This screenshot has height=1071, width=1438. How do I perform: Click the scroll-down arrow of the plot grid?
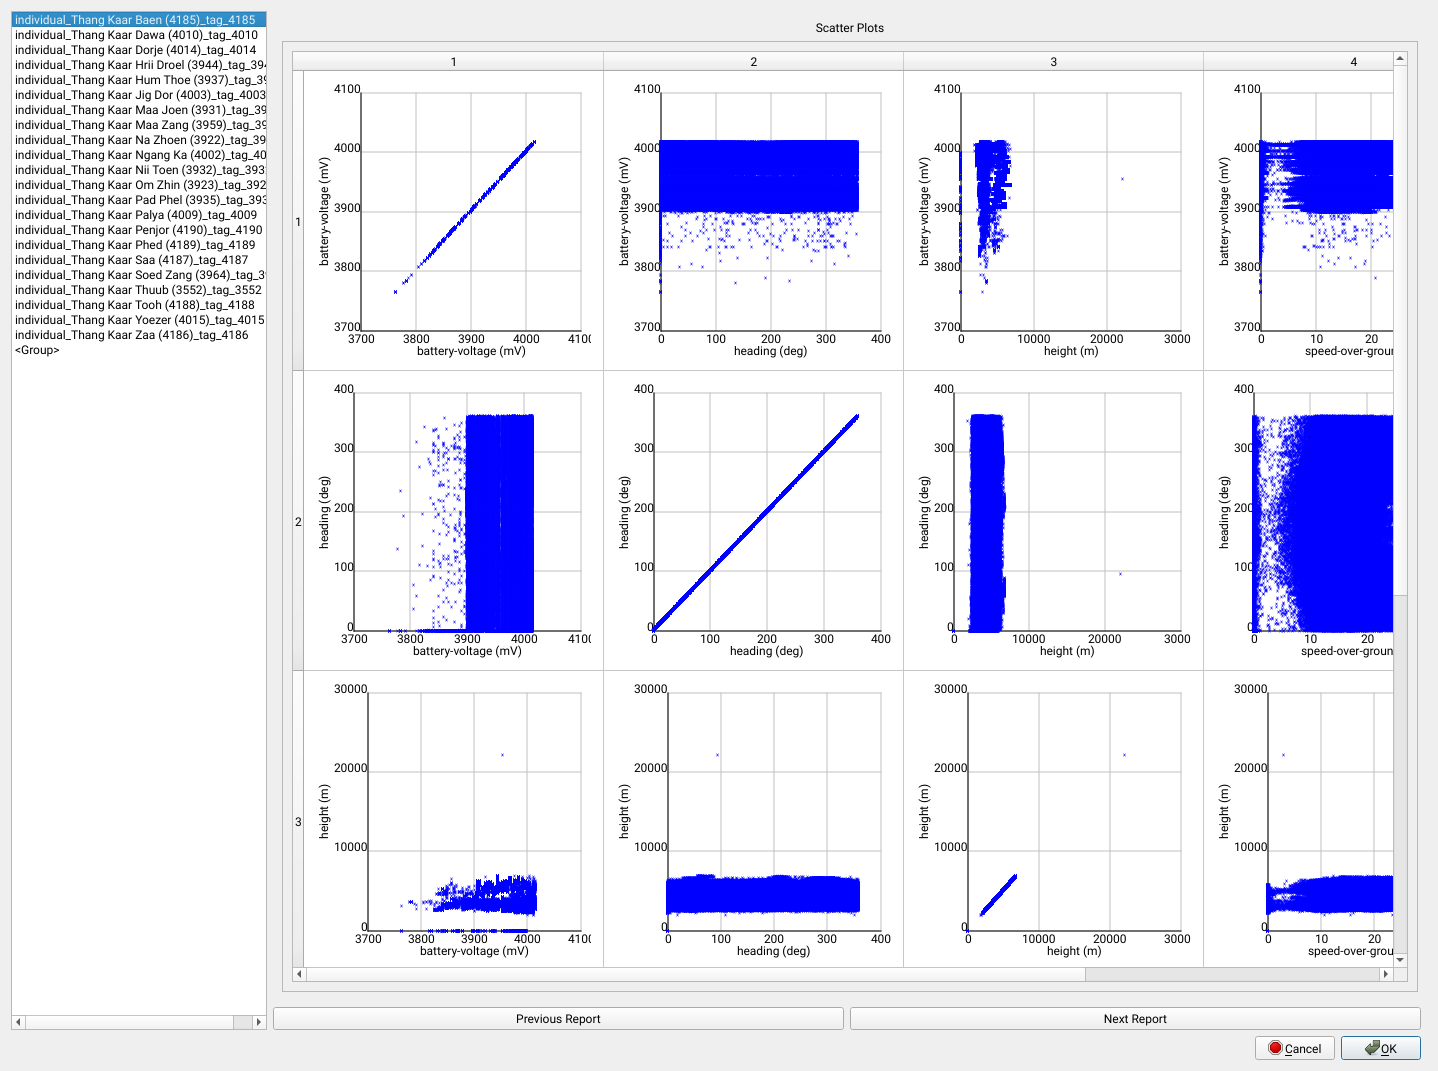coord(1400,960)
